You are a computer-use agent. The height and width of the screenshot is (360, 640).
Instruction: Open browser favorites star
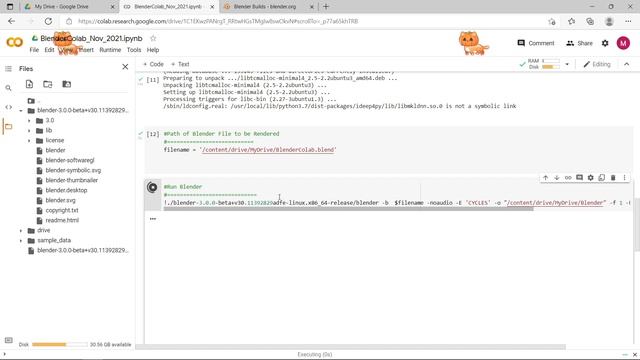(571, 21)
